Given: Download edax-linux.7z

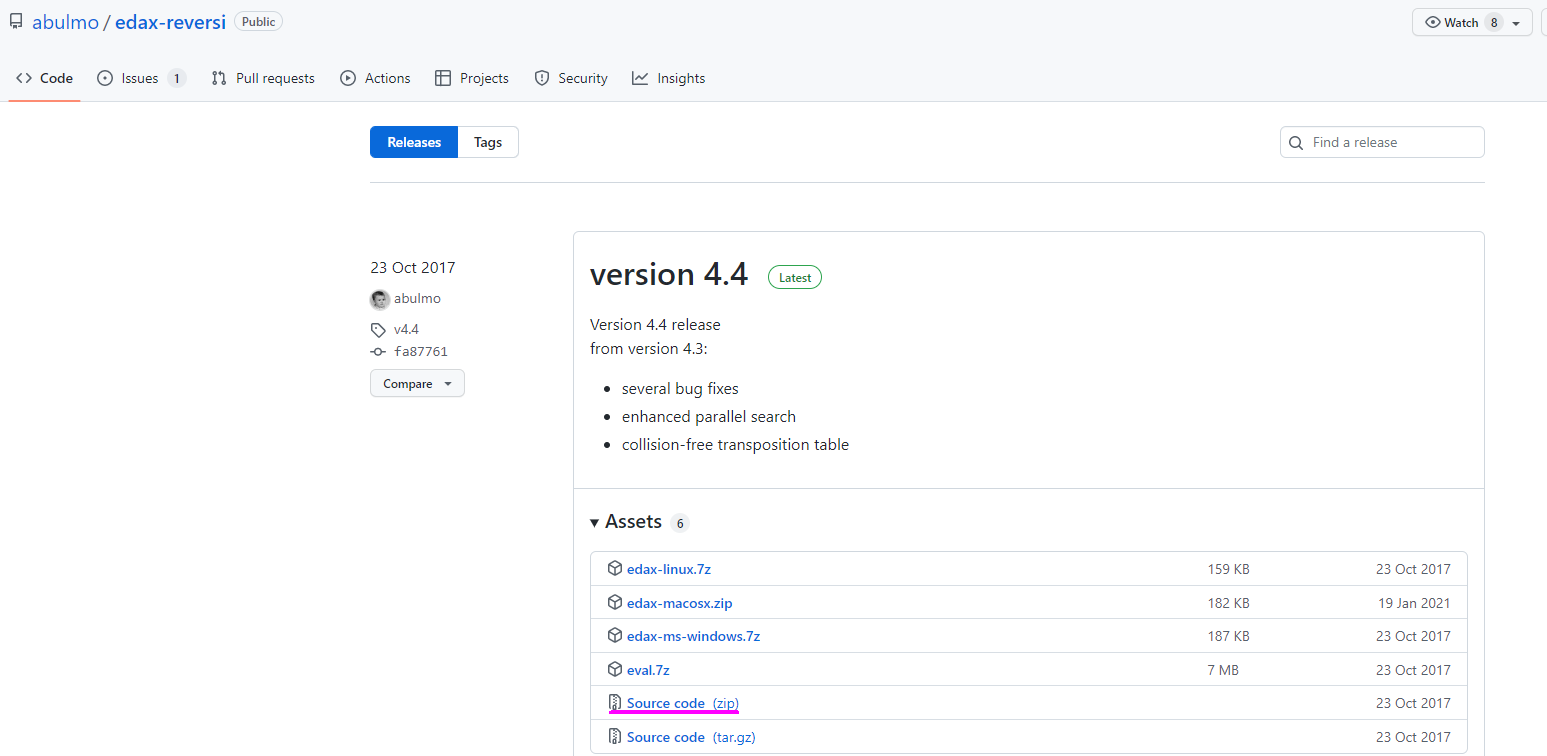Looking at the screenshot, I should (669, 569).
